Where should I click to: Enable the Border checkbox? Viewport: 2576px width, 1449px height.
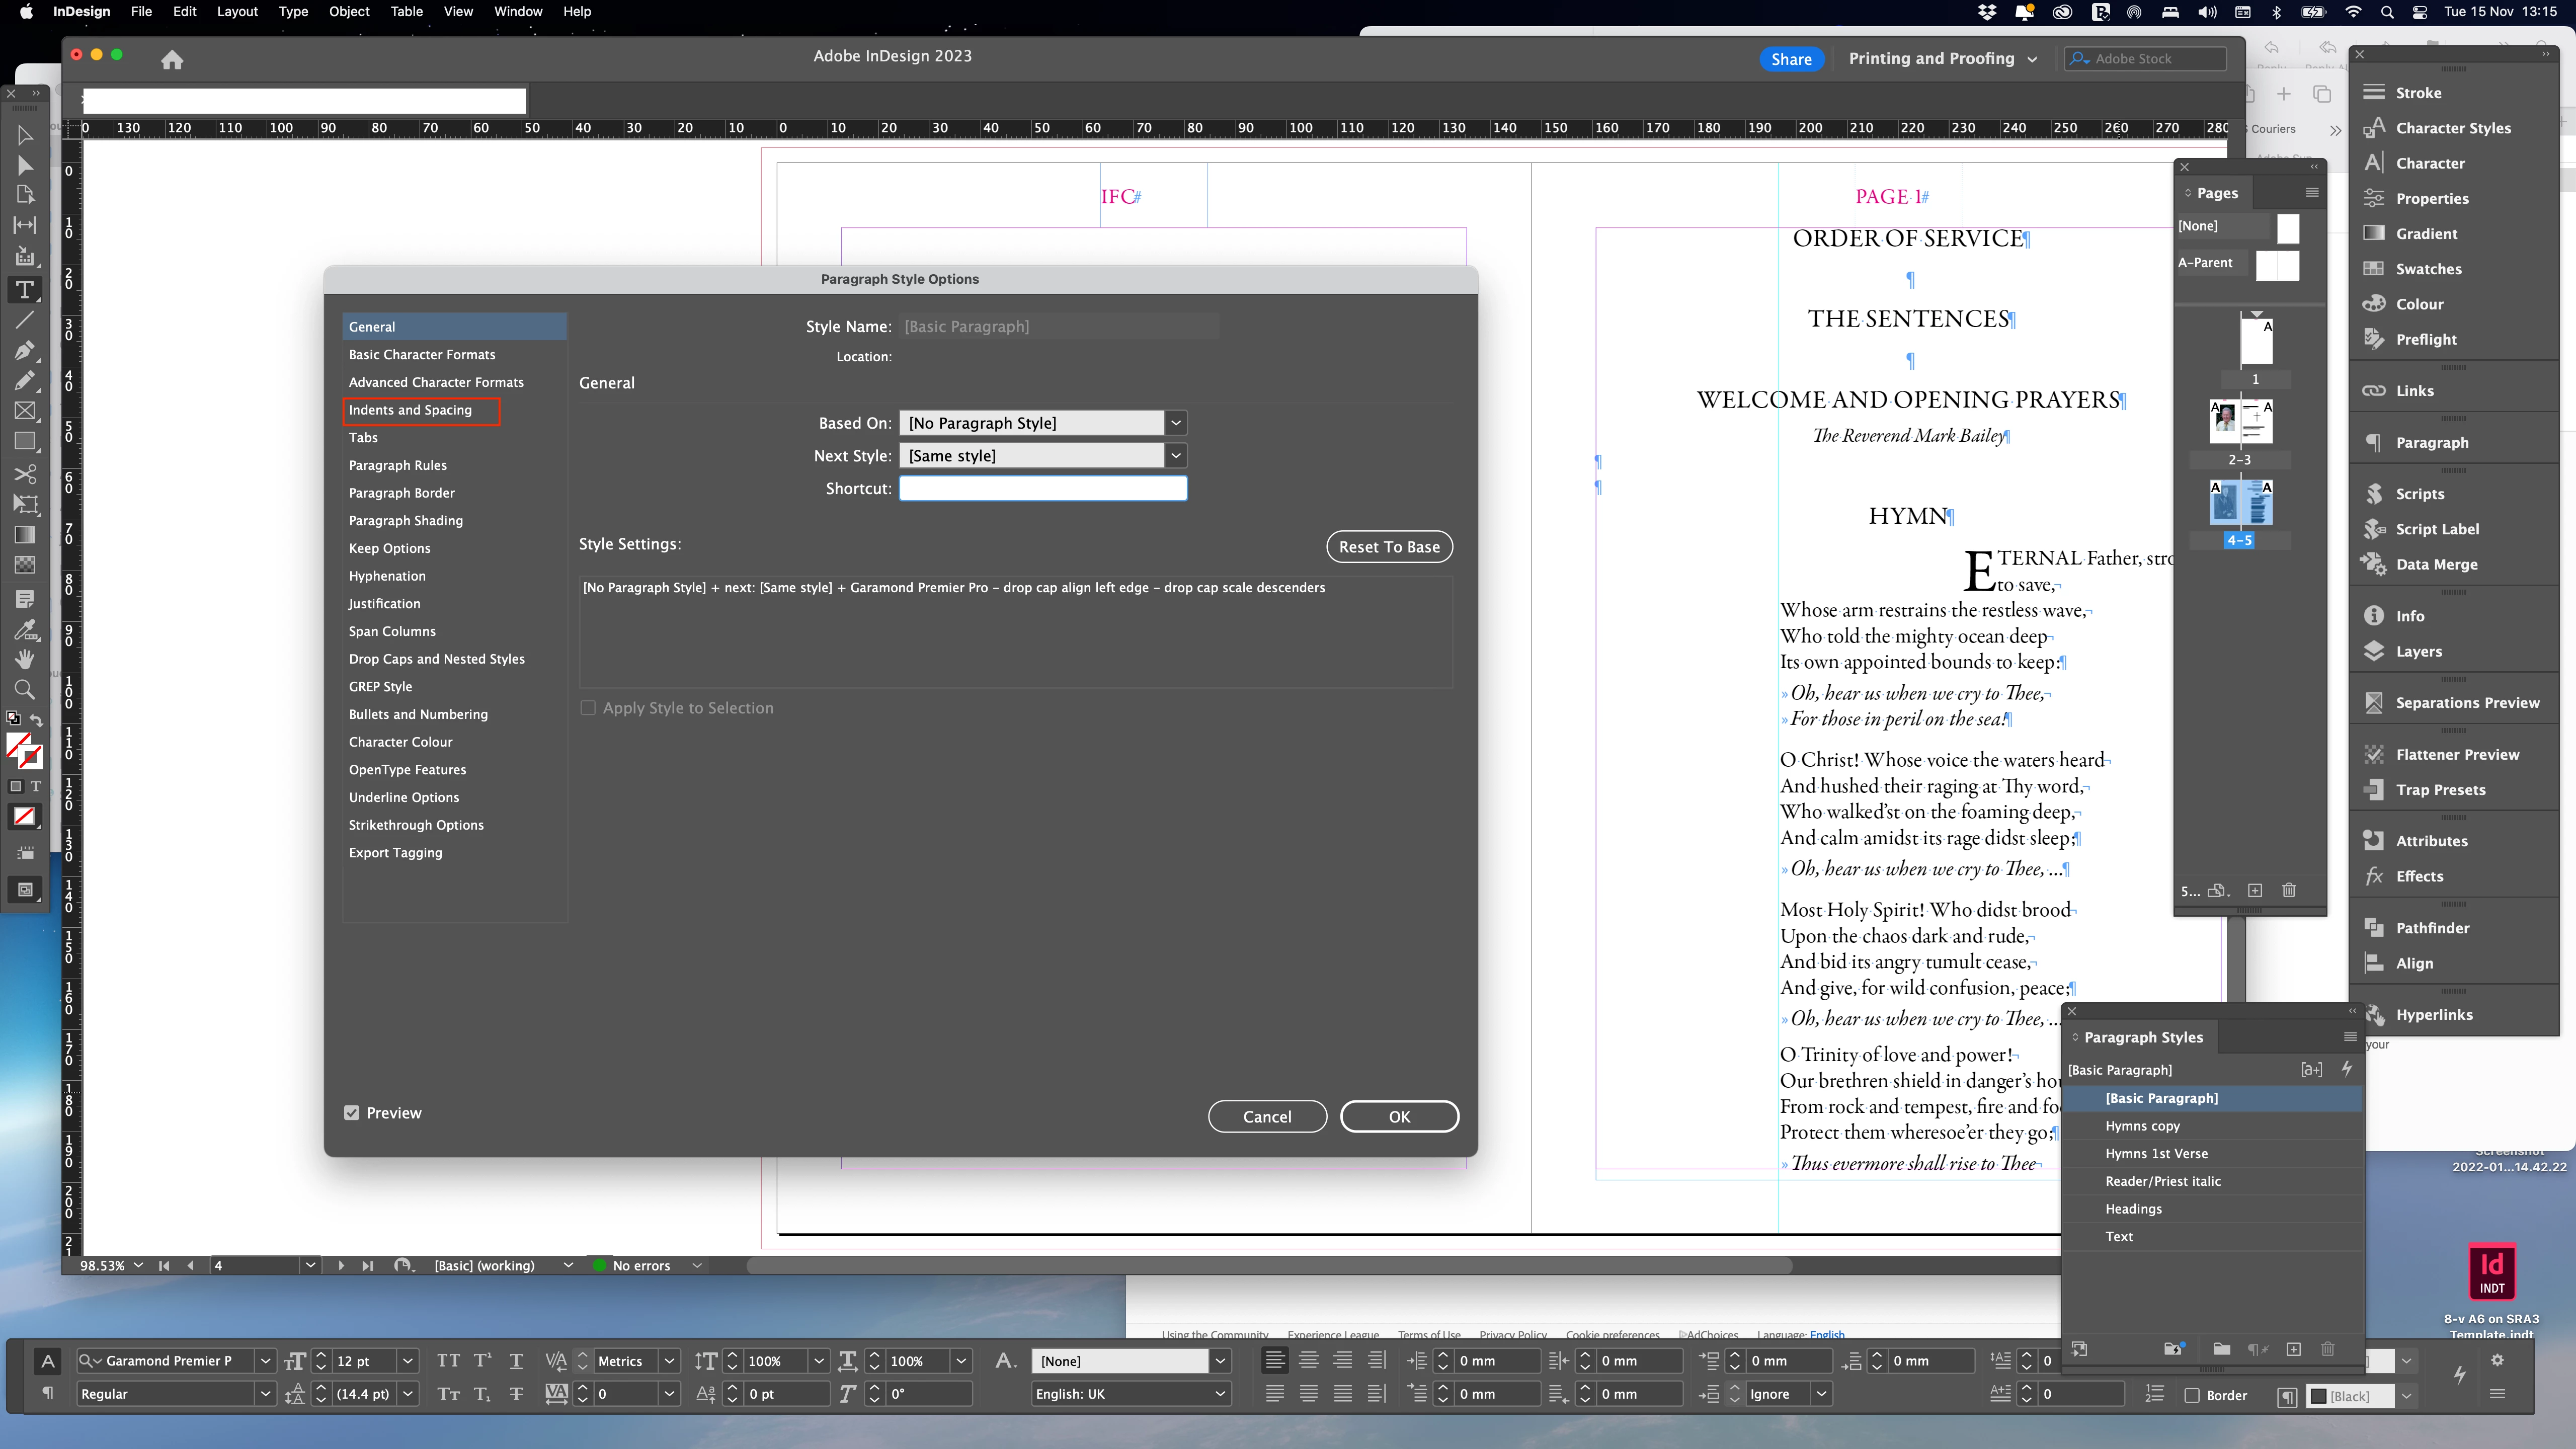pos(2192,1395)
